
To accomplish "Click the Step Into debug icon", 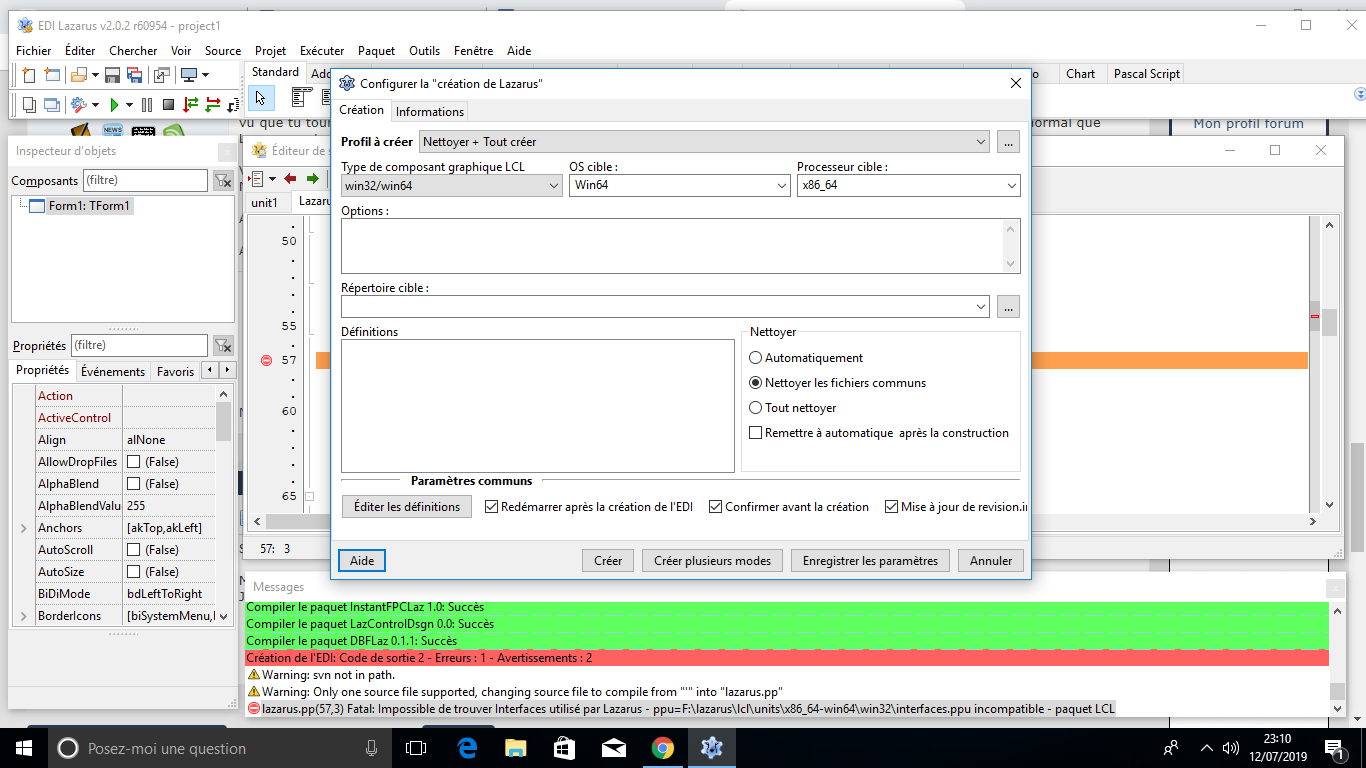I will click(x=190, y=104).
